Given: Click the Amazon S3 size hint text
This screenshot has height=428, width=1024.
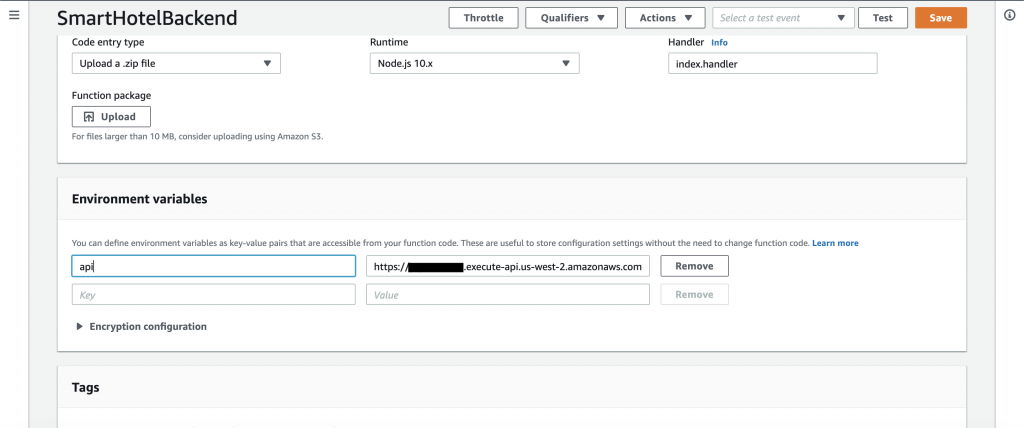Looking at the screenshot, I should 198,137.
